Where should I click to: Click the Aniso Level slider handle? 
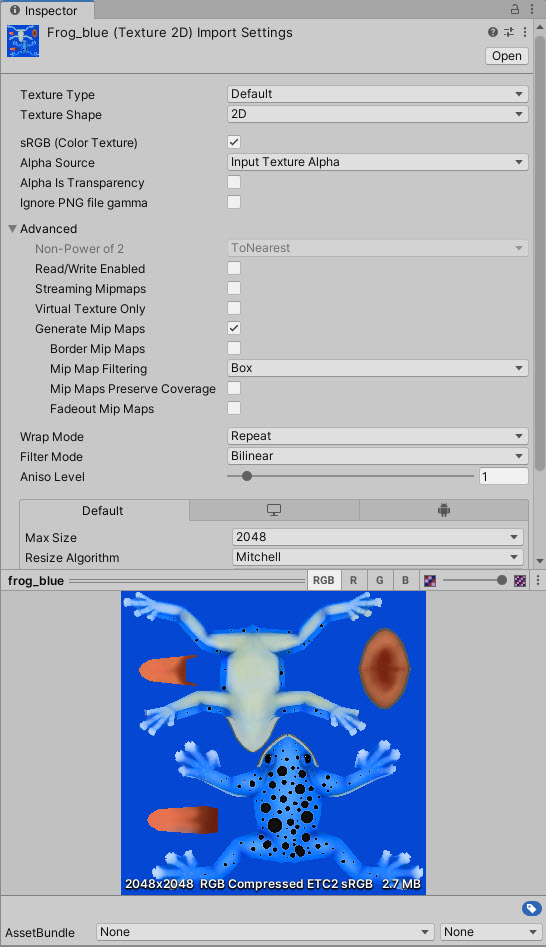[246, 476]
